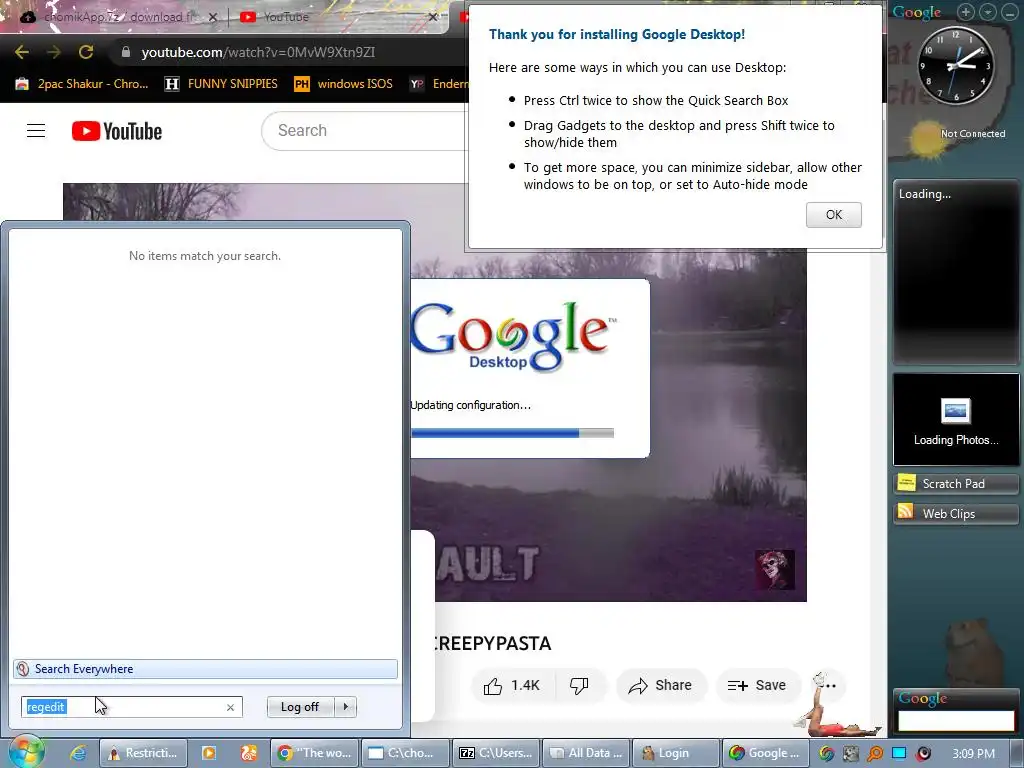Open the Web Clips gadget
The width and height of the screenshot is (1024, 768).
point(955,513)
